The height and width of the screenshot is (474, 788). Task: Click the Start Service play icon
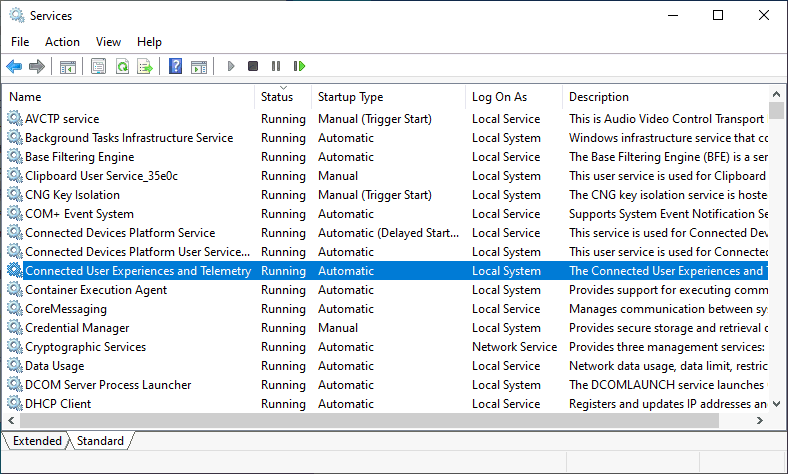click(x=231, y=66)
